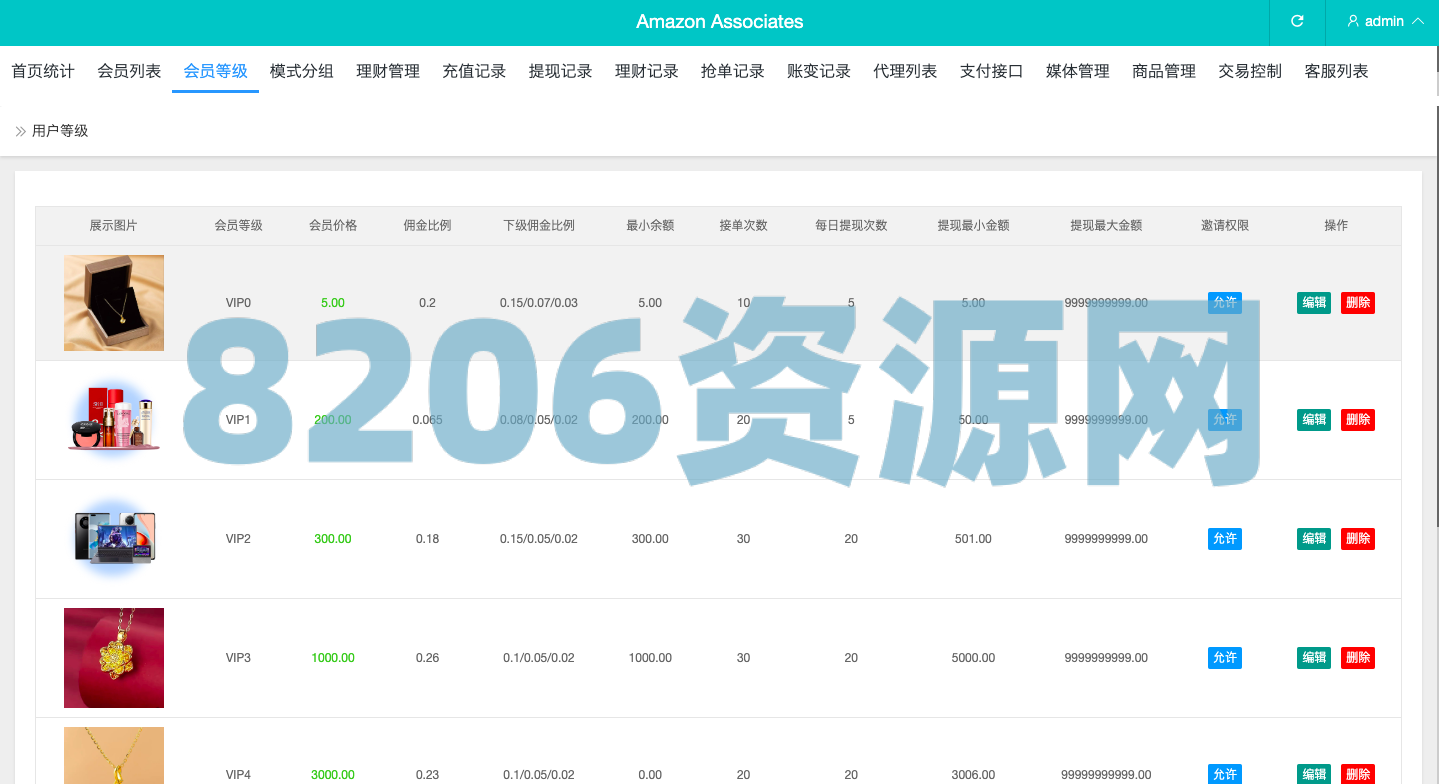The width and height of the screenshot is (1439, 784).
Task: Delete the VIP2 level with 删除
Action: pos(1358,539)
